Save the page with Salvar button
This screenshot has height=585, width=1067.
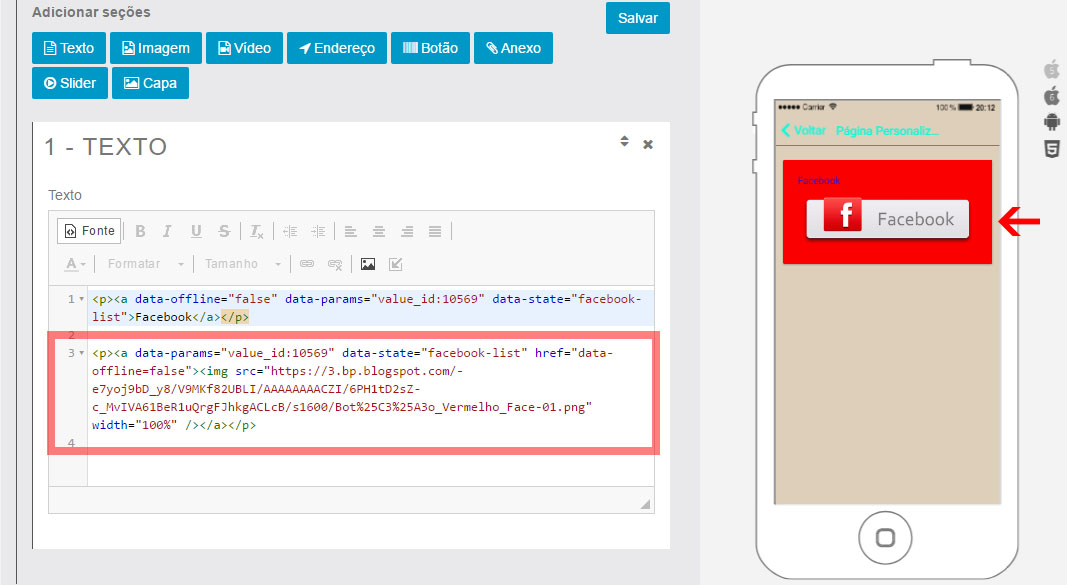tap(638, 18)
